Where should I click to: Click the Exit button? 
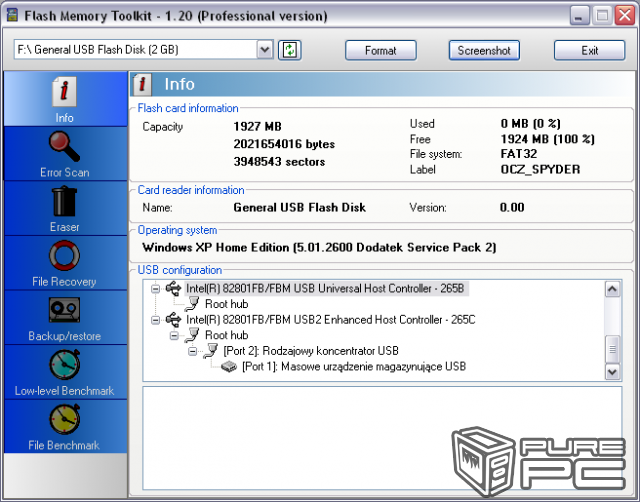[589, 51]
